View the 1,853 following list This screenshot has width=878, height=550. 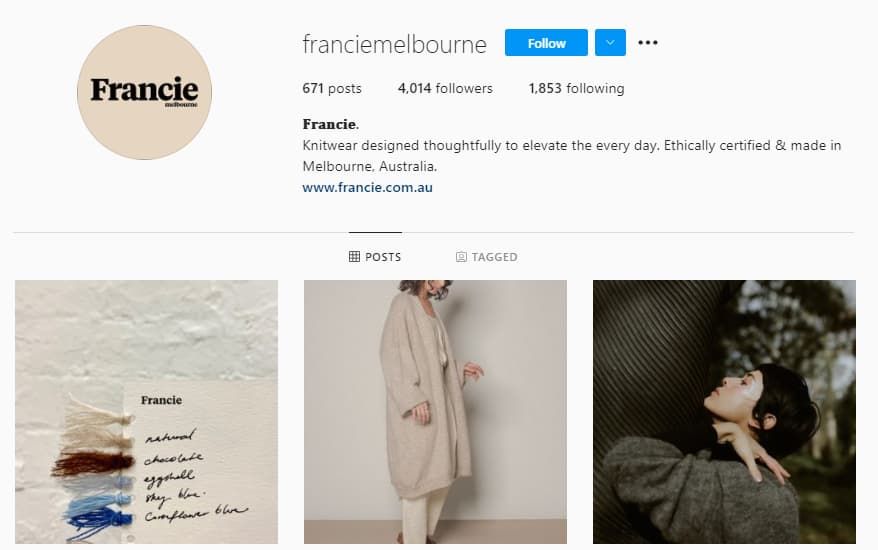pyautogui.click(x=576, y=88)
